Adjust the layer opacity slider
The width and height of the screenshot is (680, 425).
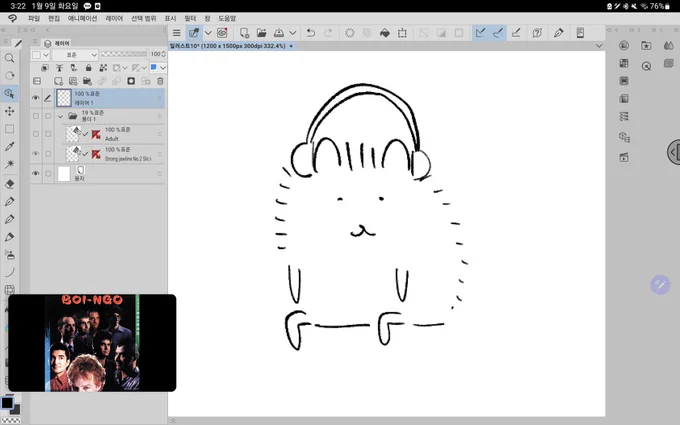(124, 54)
